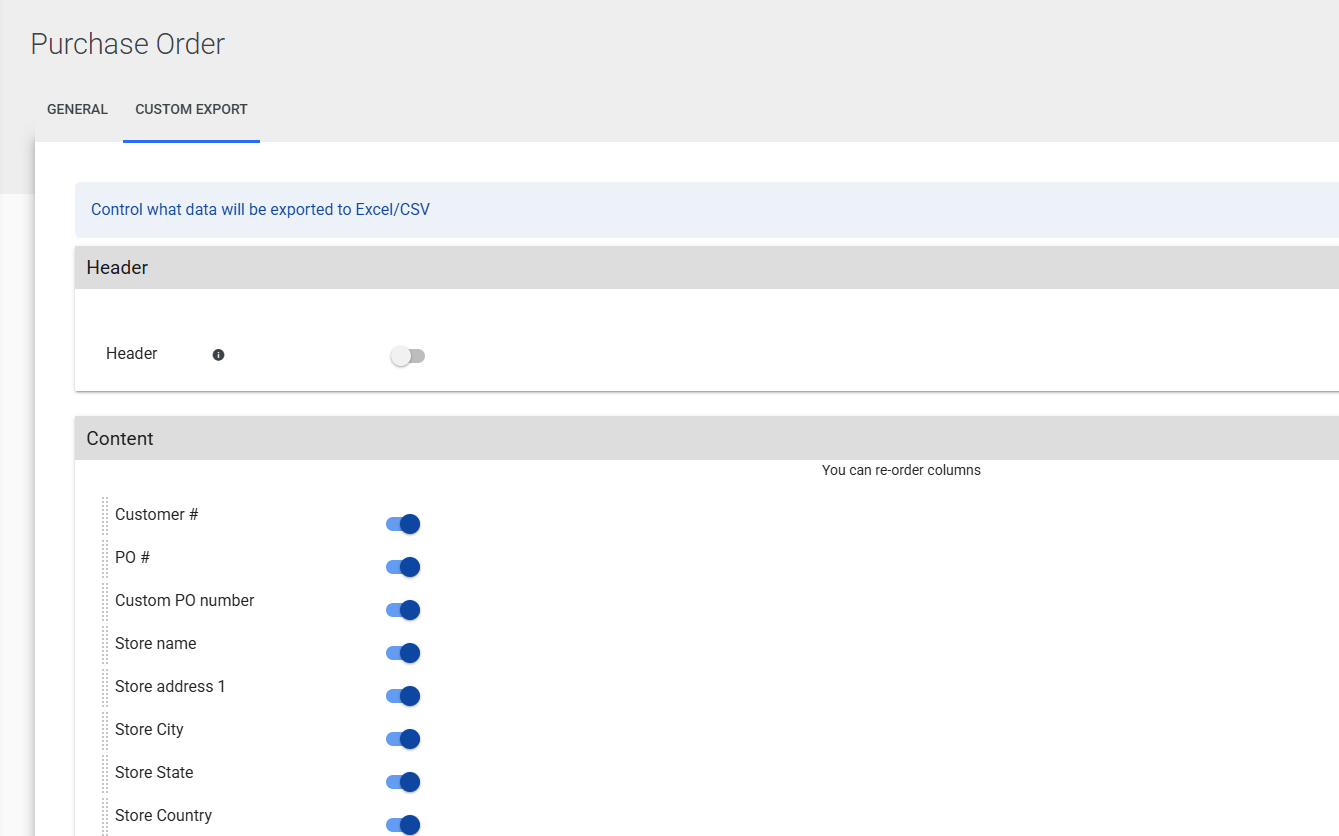Select the Custom Export tab
The width and height of the screenshot is (1339, 836).
pyautogui.click(x=191, y=110)
